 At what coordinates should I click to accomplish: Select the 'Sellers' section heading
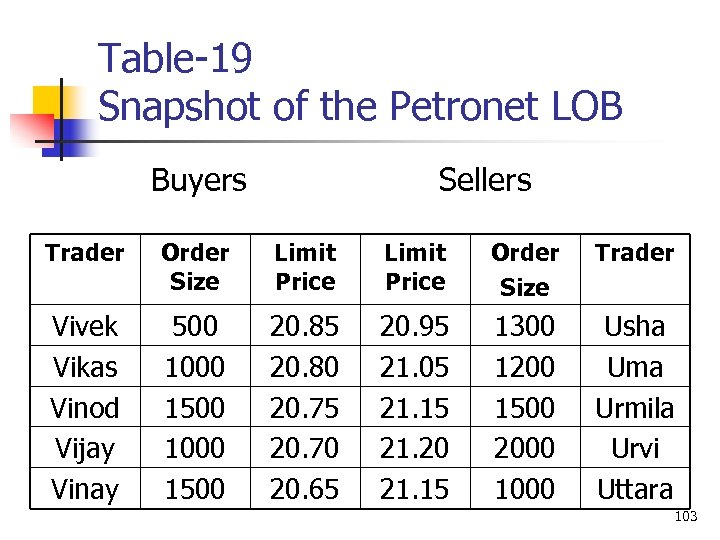[x=485, y=180]
